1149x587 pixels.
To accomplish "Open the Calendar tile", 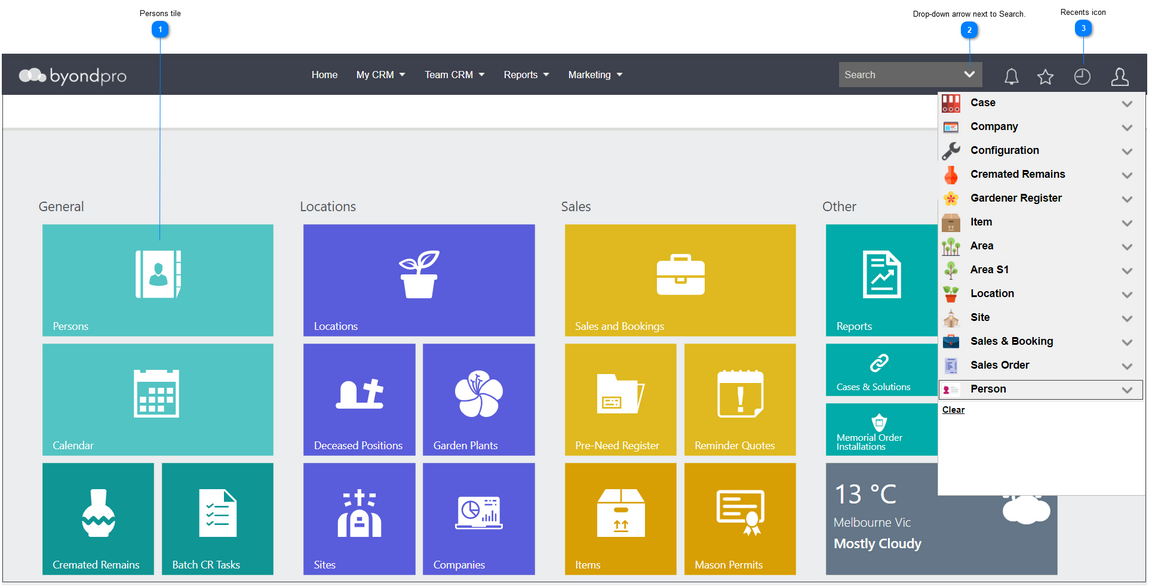I will [x=158, y=399].
